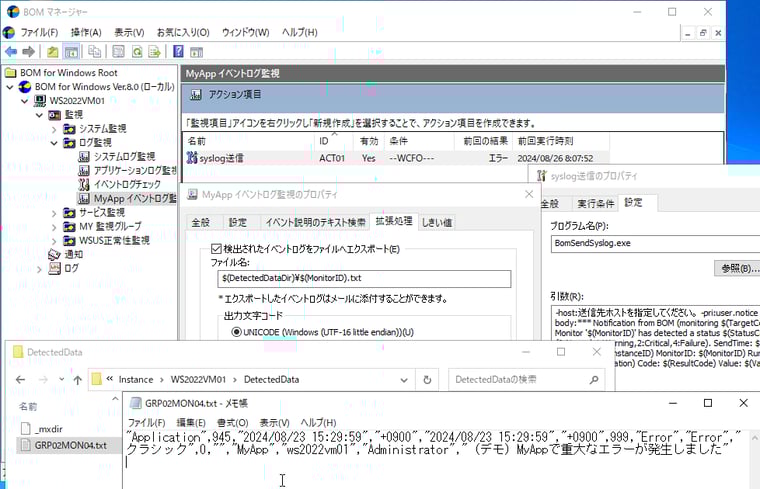The image size is (760, 489).
Task: Click the ID column header
Action: pos(333,141)
